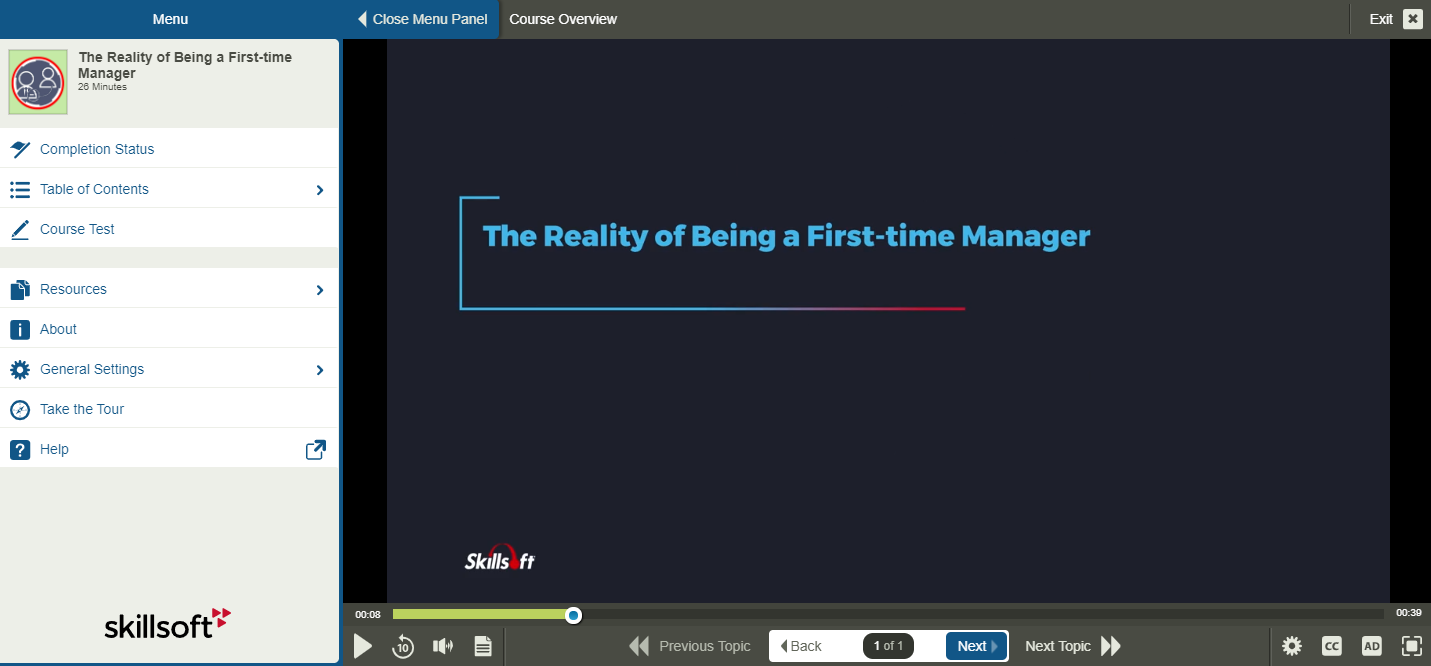The width and height of the screenshot is (1431, 666).
Task: Toggle closed captions CC
Action: pyautogui.click(x=1332, y=646)
